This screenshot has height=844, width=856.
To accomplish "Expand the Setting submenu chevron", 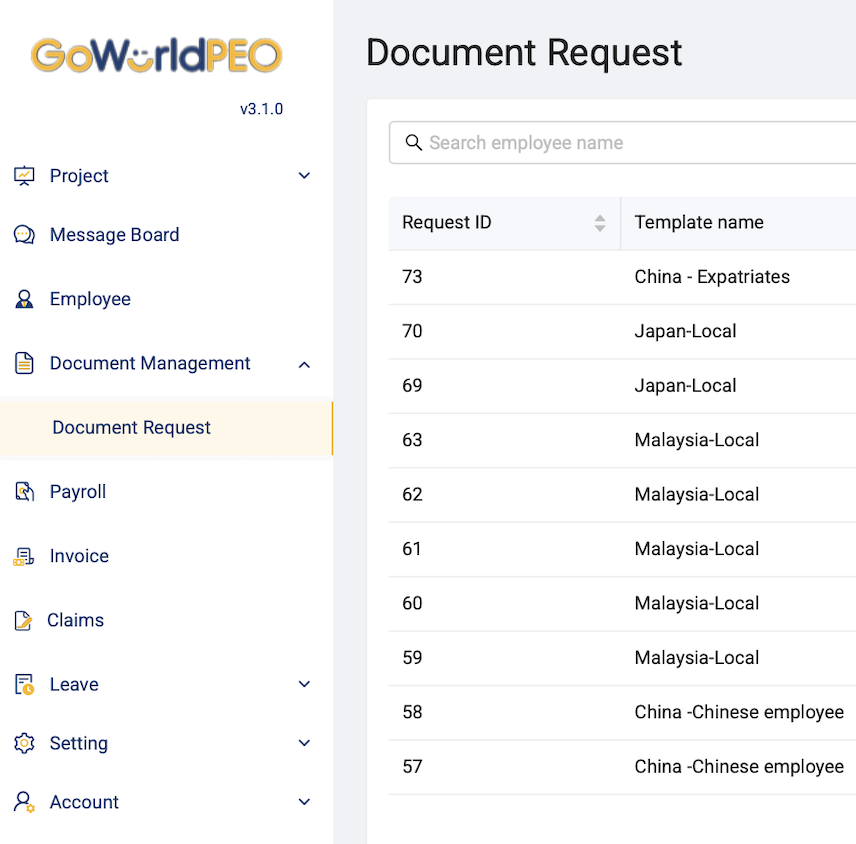I will coord(305,743).
